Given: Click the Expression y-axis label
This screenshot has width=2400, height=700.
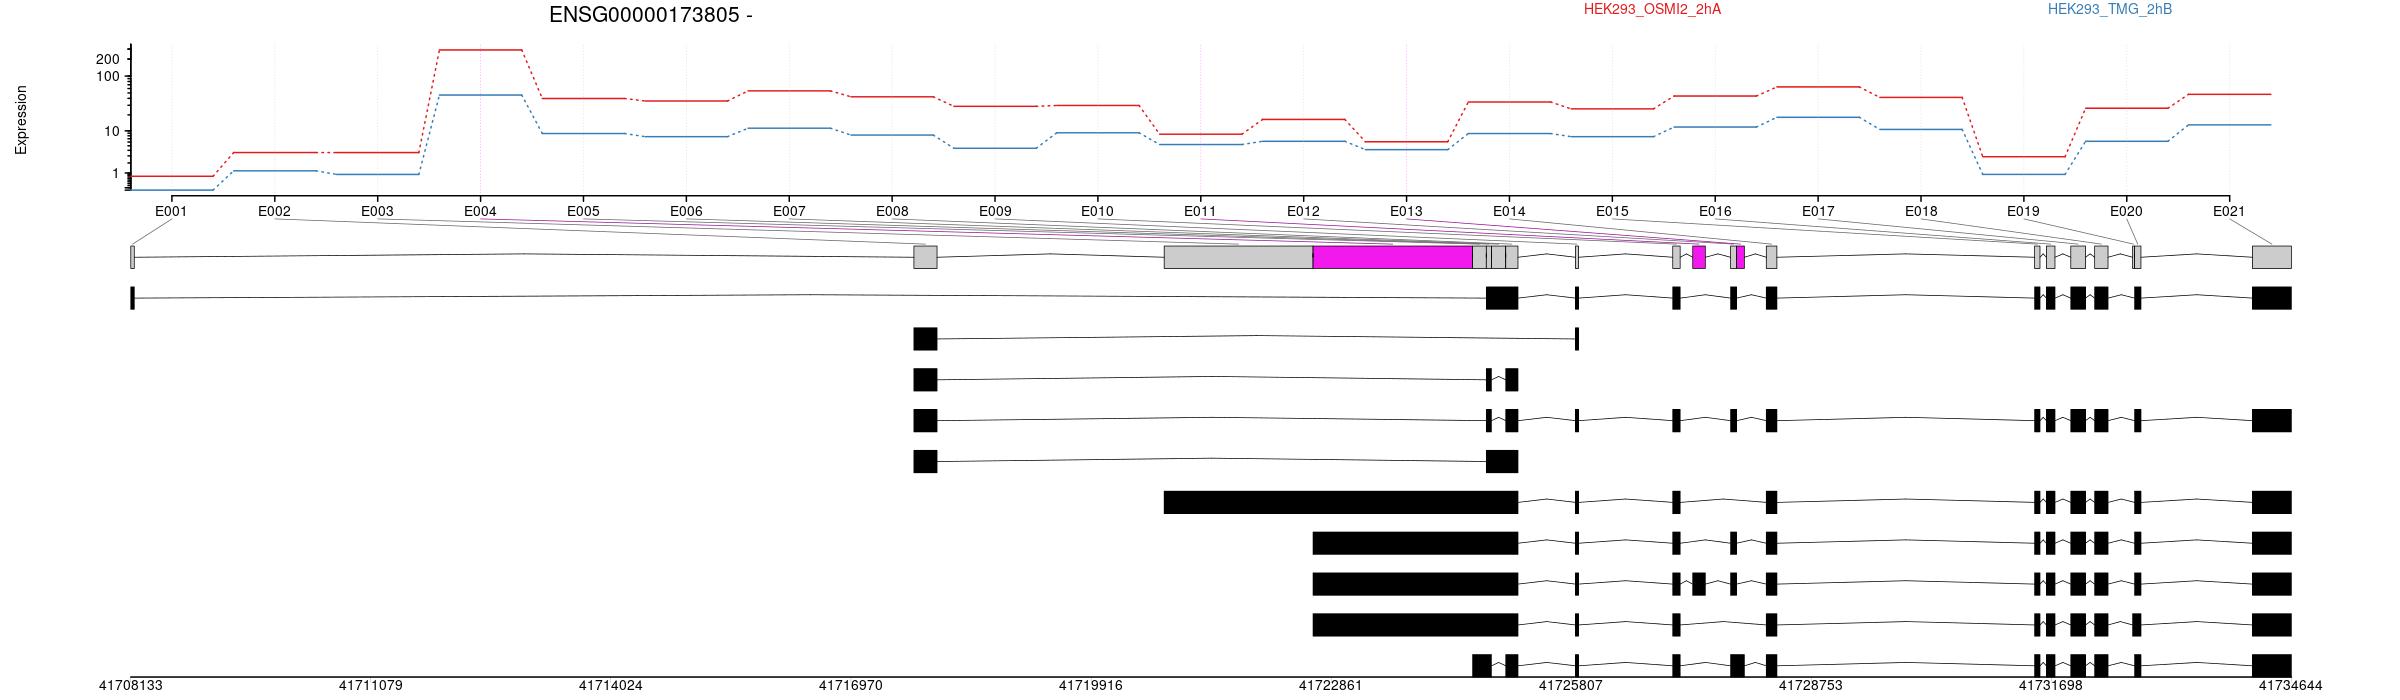Looking at the screenshot, I should (21, 120).
